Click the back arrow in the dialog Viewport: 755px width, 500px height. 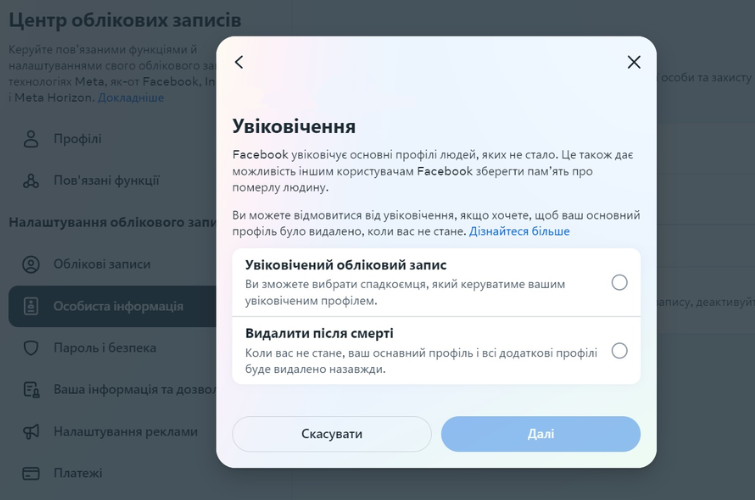click(x=239, y=62)
